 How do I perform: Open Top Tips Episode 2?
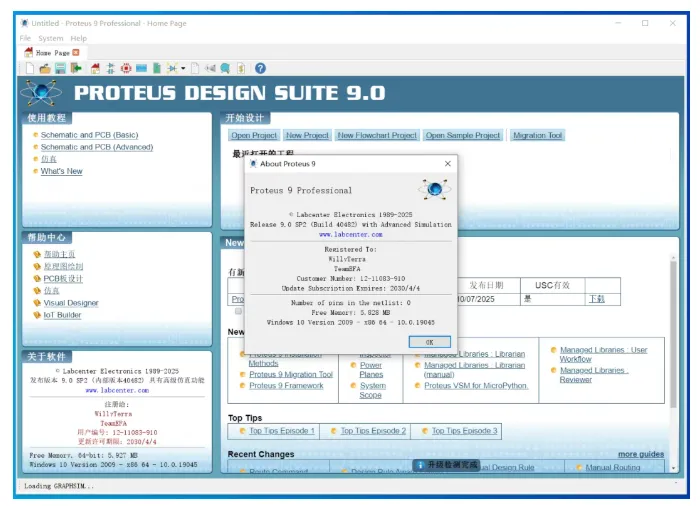click(373, 431)
